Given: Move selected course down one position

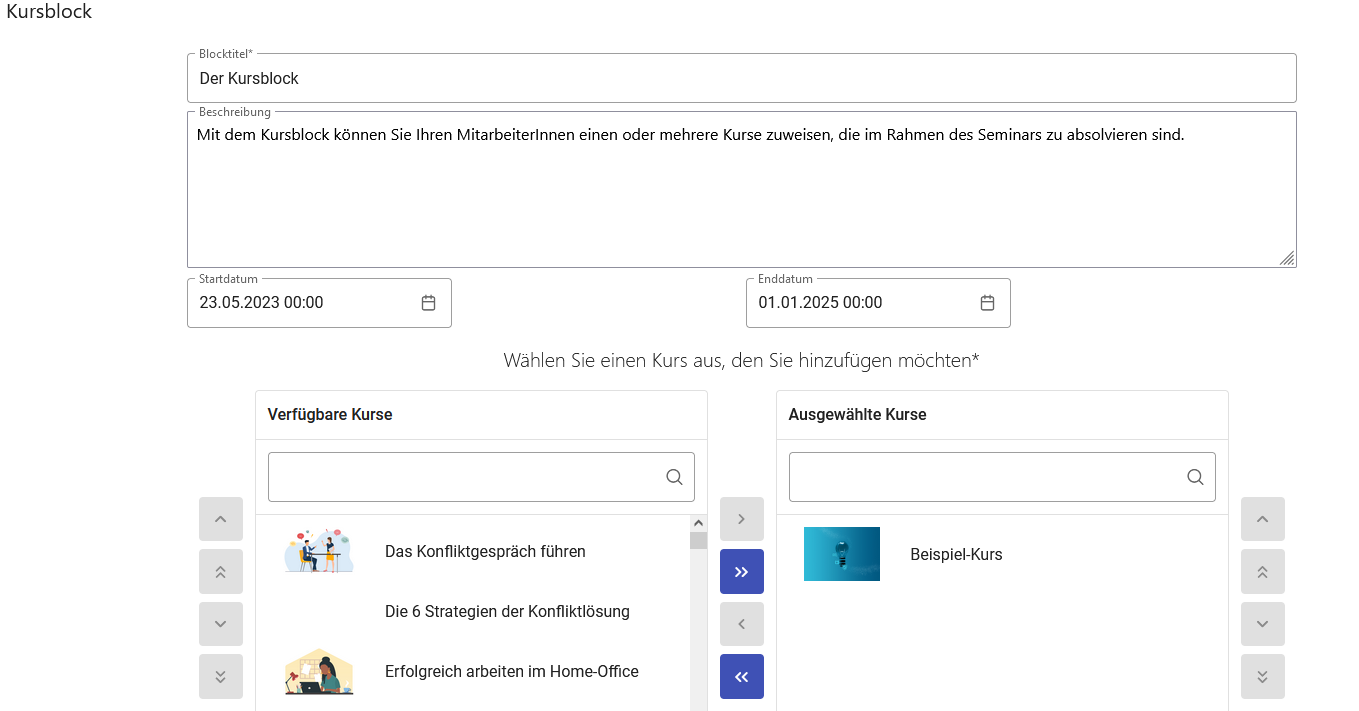Looking at the screenshot, I should [x=1262, y=624].
